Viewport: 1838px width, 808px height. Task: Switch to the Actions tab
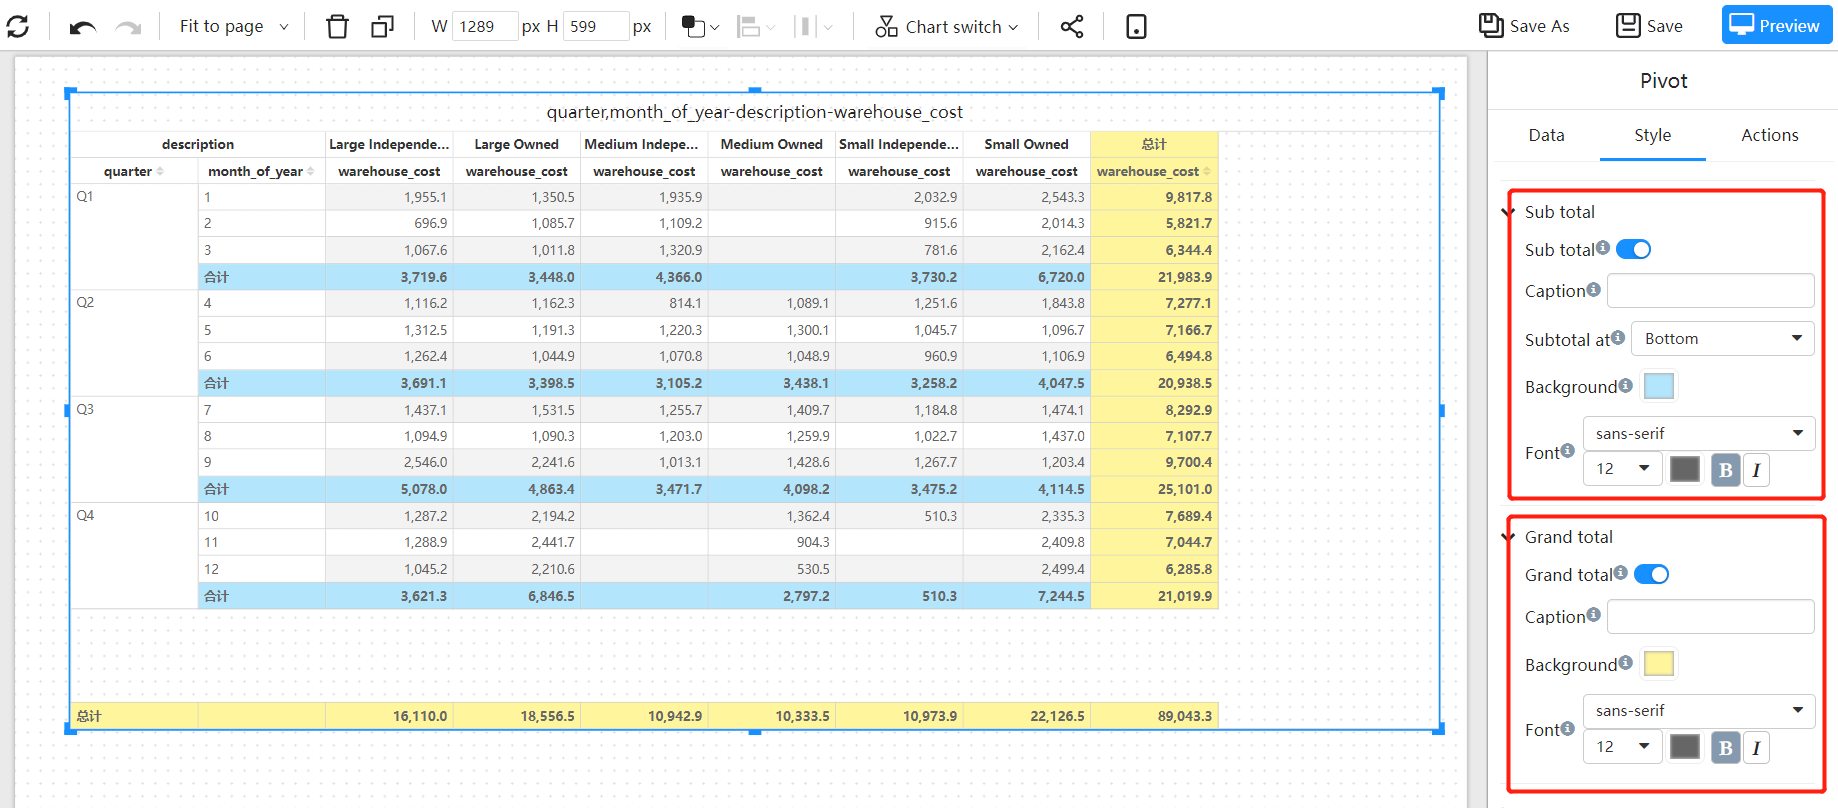[x=1769, y=135]
